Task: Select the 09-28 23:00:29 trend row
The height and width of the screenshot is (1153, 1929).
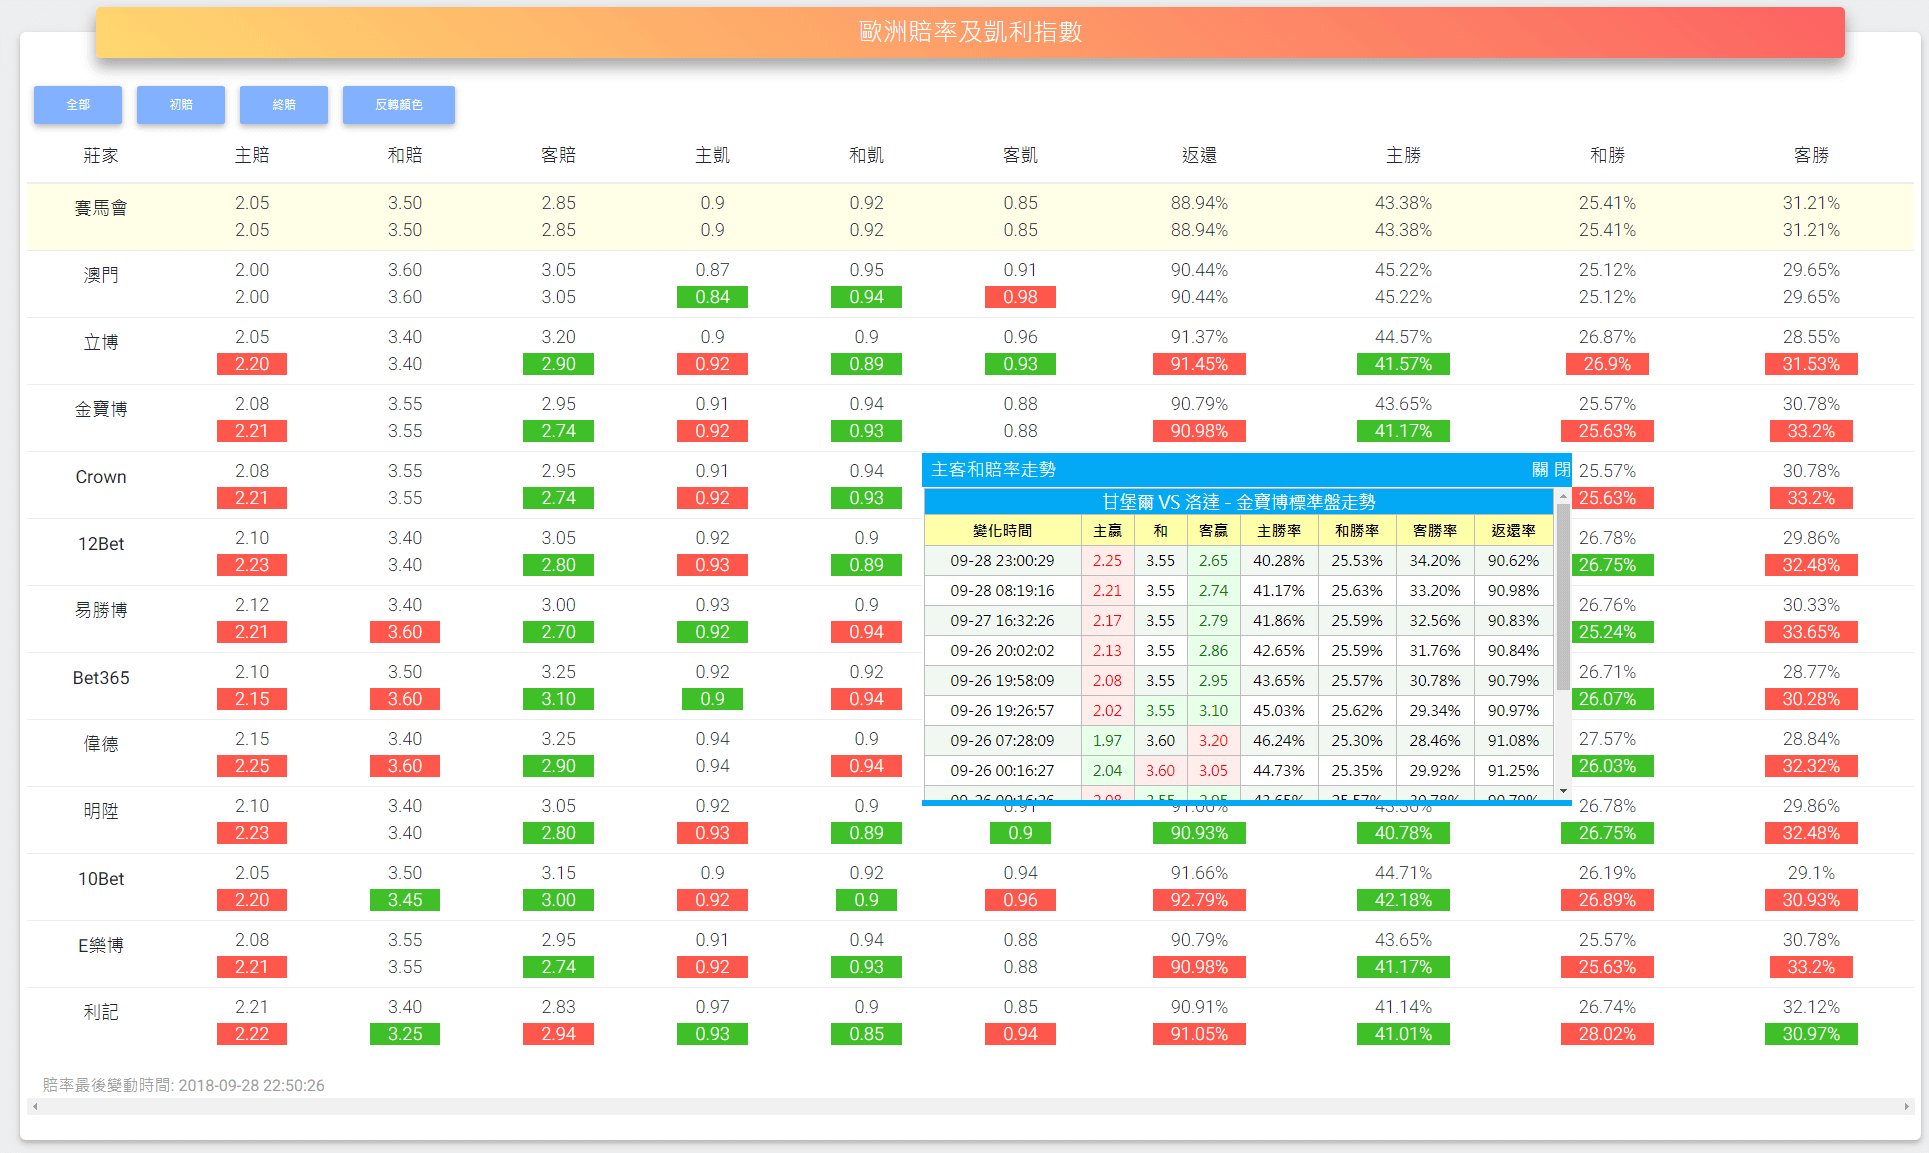Action: (x=1002, y=561)
